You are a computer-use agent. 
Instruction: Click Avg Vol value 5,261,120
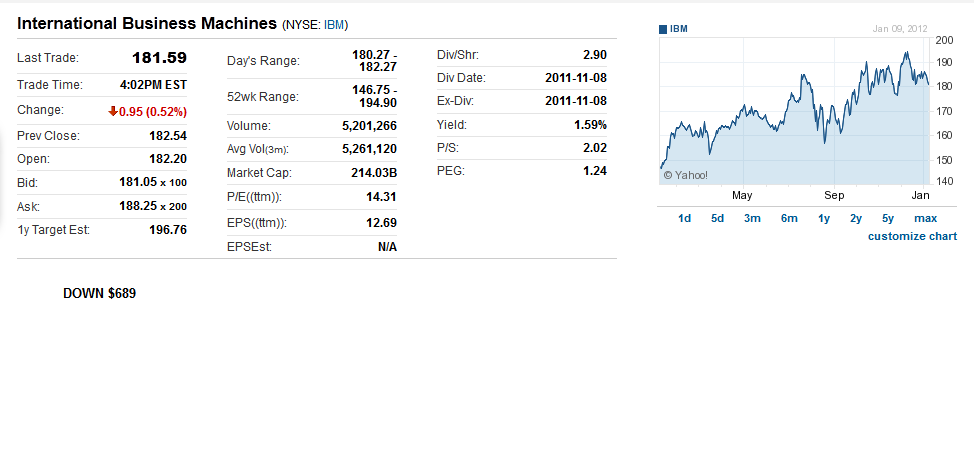coord(369,149)
